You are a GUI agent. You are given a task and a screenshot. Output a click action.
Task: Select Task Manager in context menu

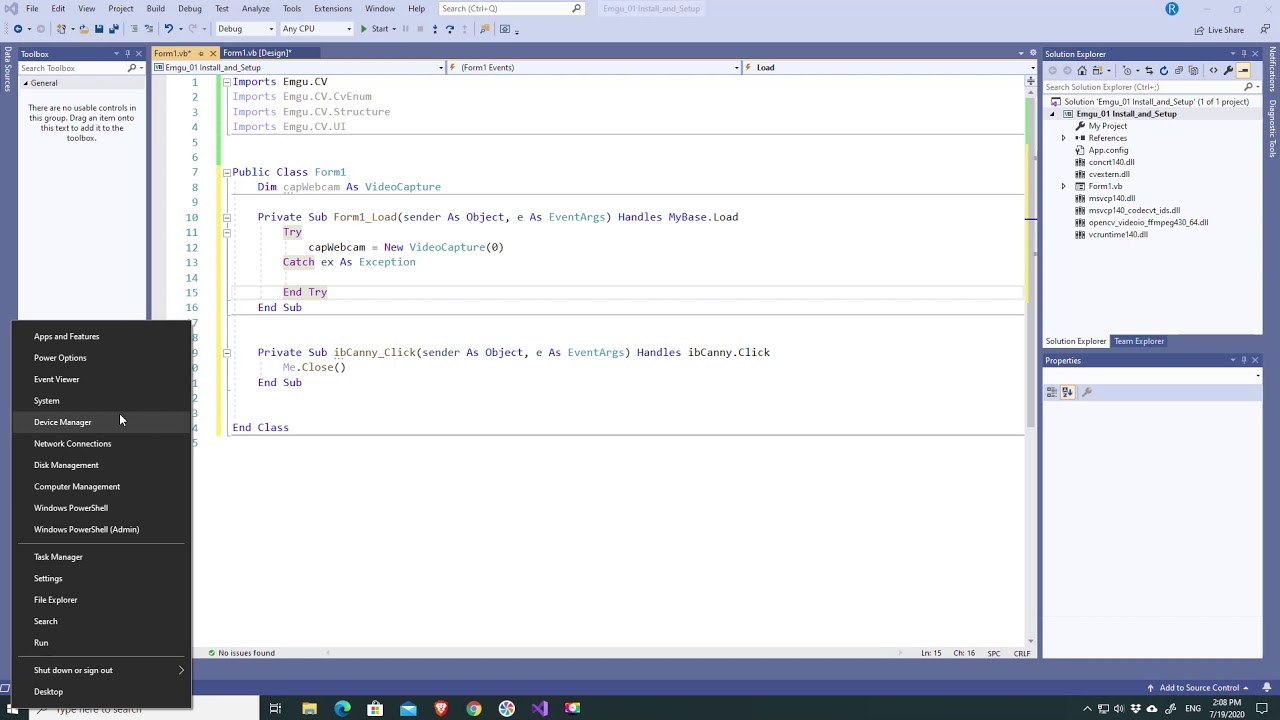[102, 557]
